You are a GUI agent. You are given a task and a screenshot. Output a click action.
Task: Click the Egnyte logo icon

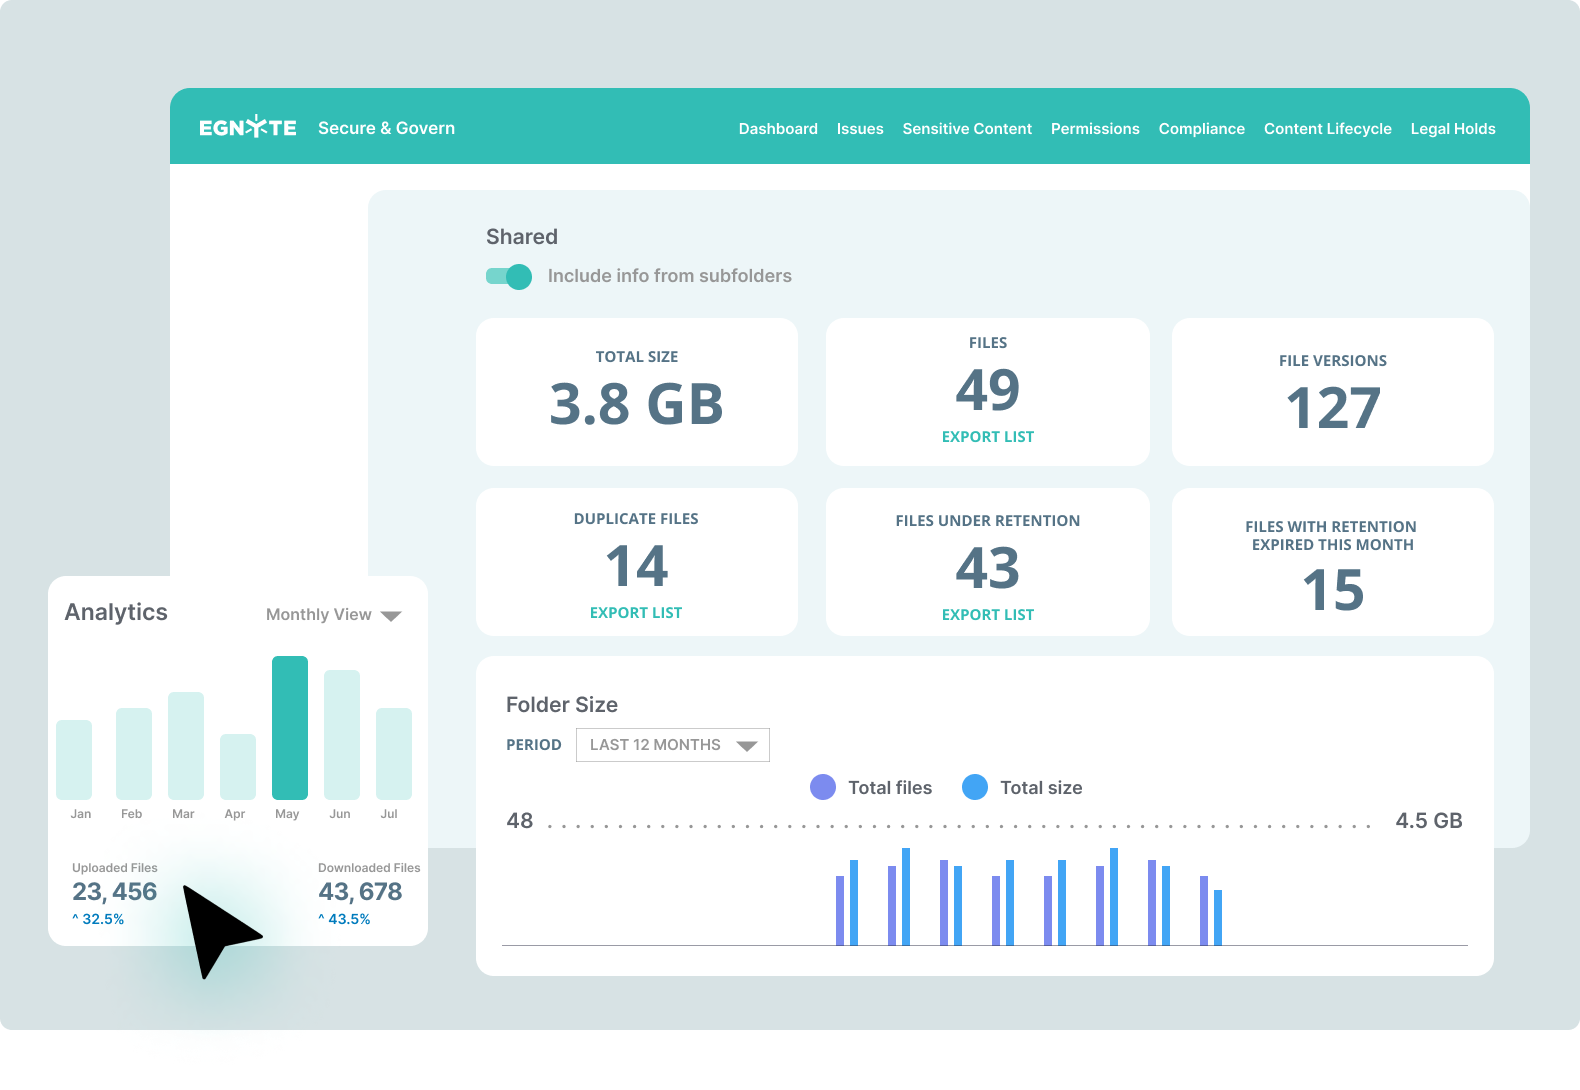247,127
